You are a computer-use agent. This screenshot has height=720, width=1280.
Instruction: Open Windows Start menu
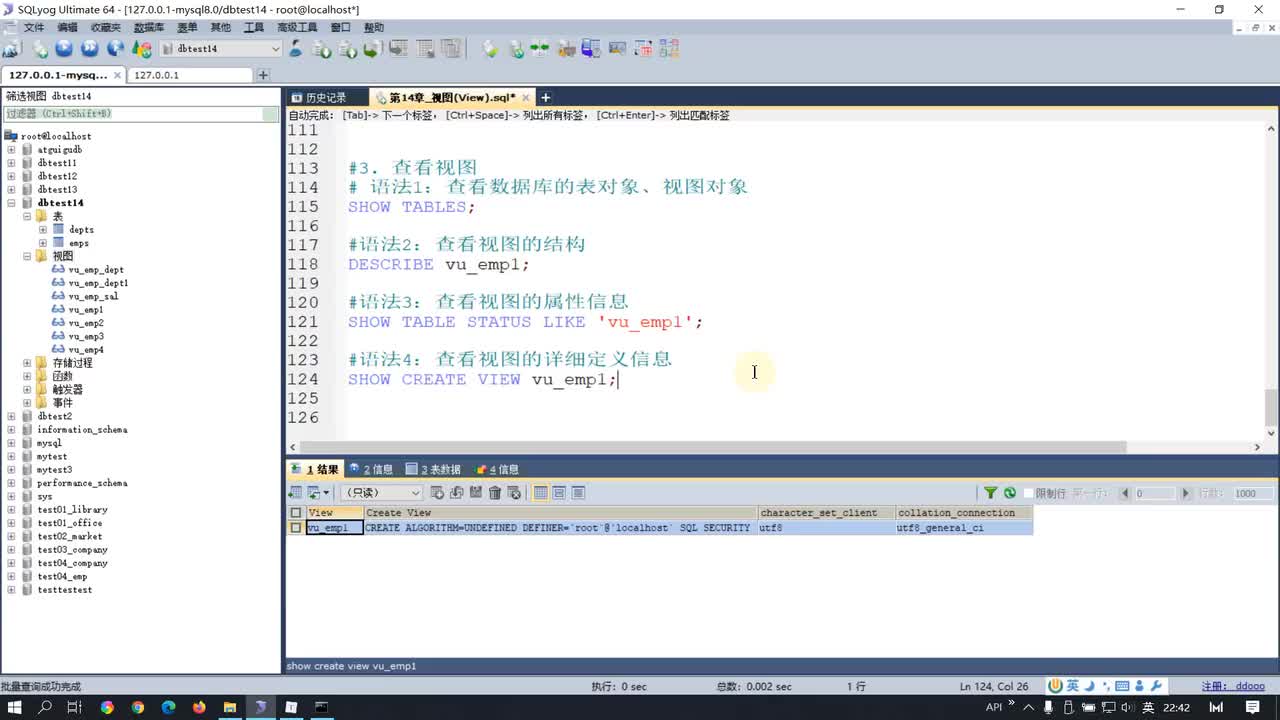(15, 707)
